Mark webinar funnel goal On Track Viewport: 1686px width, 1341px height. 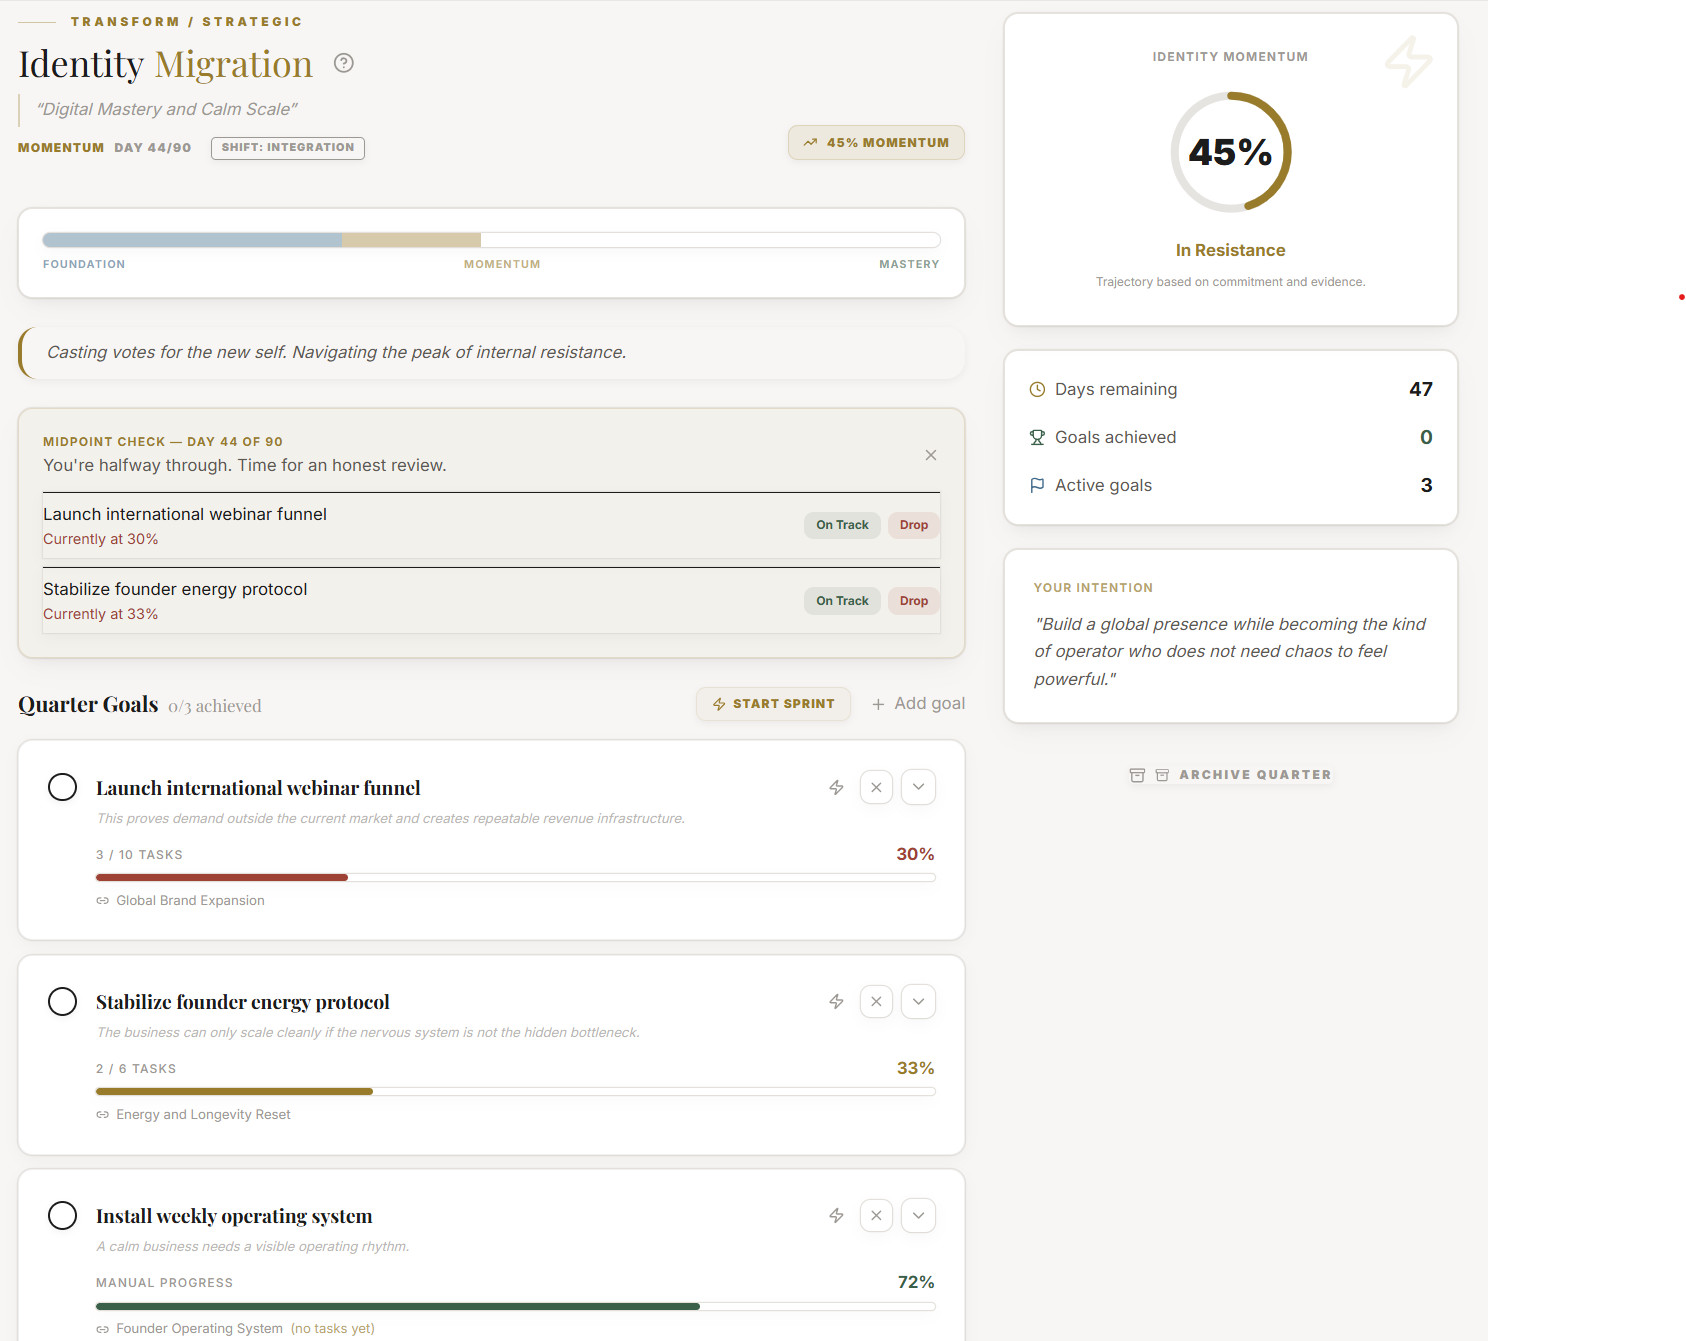click(x=842, y=525)
